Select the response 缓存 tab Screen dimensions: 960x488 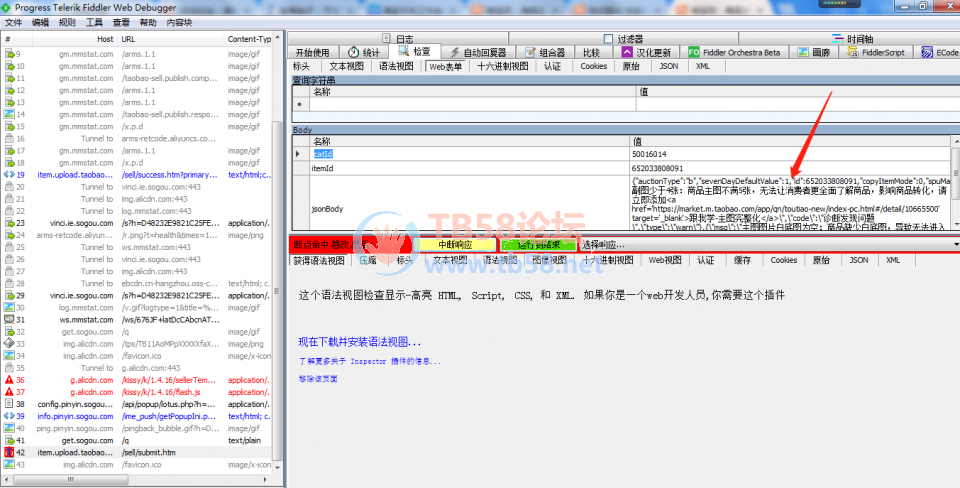(x=741, y=260)
